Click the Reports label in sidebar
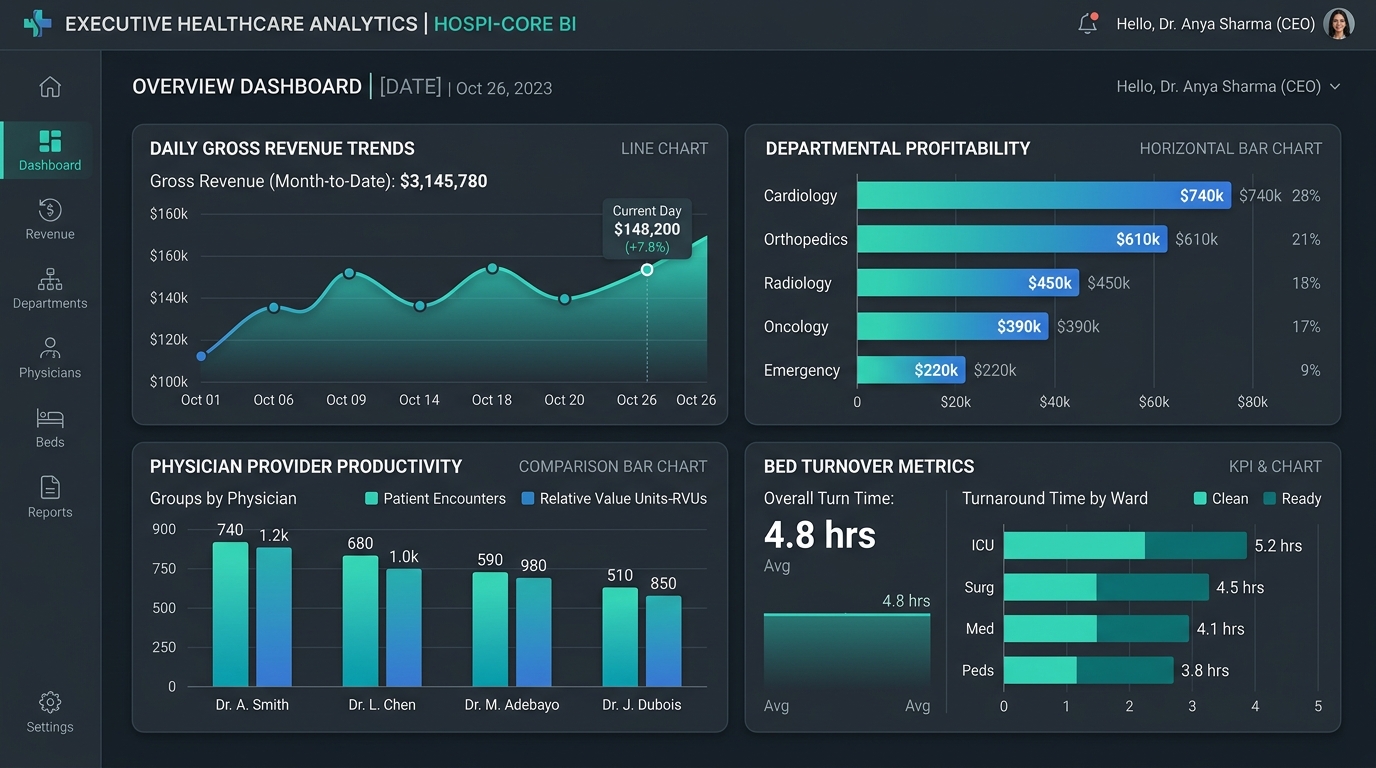Screen dimensions: 1376x768 [x=50, y=512]
